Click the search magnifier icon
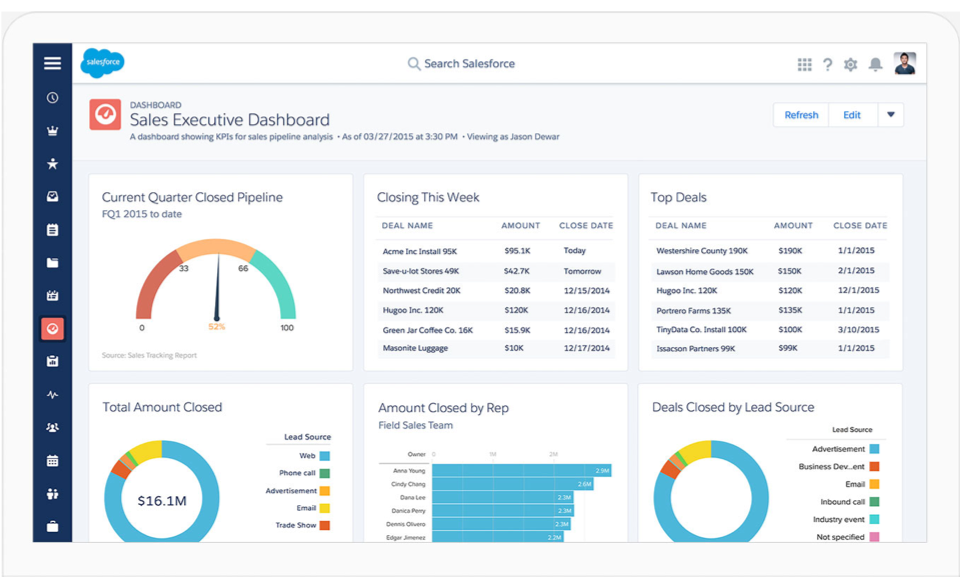The height and width of the screenshot is (577, 960). point(414,64)
